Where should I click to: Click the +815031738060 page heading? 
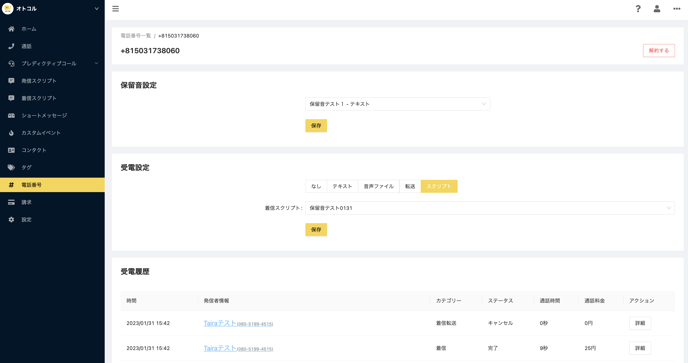[150, 51]
